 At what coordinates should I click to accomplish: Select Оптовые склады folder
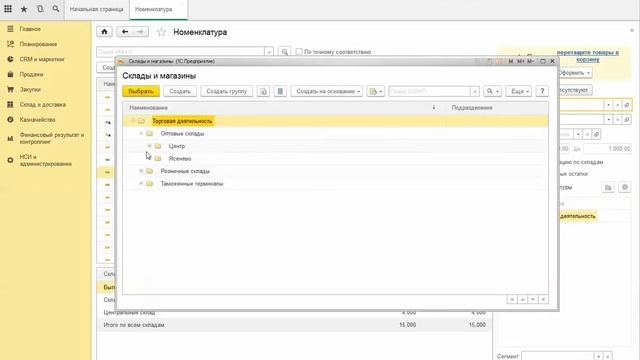[182, 133]
